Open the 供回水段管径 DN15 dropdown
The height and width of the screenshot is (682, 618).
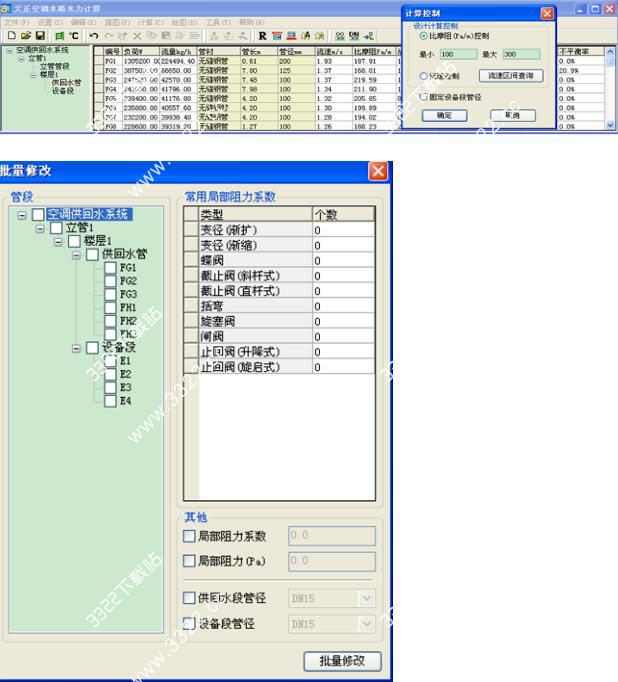[x=367, y=598]
